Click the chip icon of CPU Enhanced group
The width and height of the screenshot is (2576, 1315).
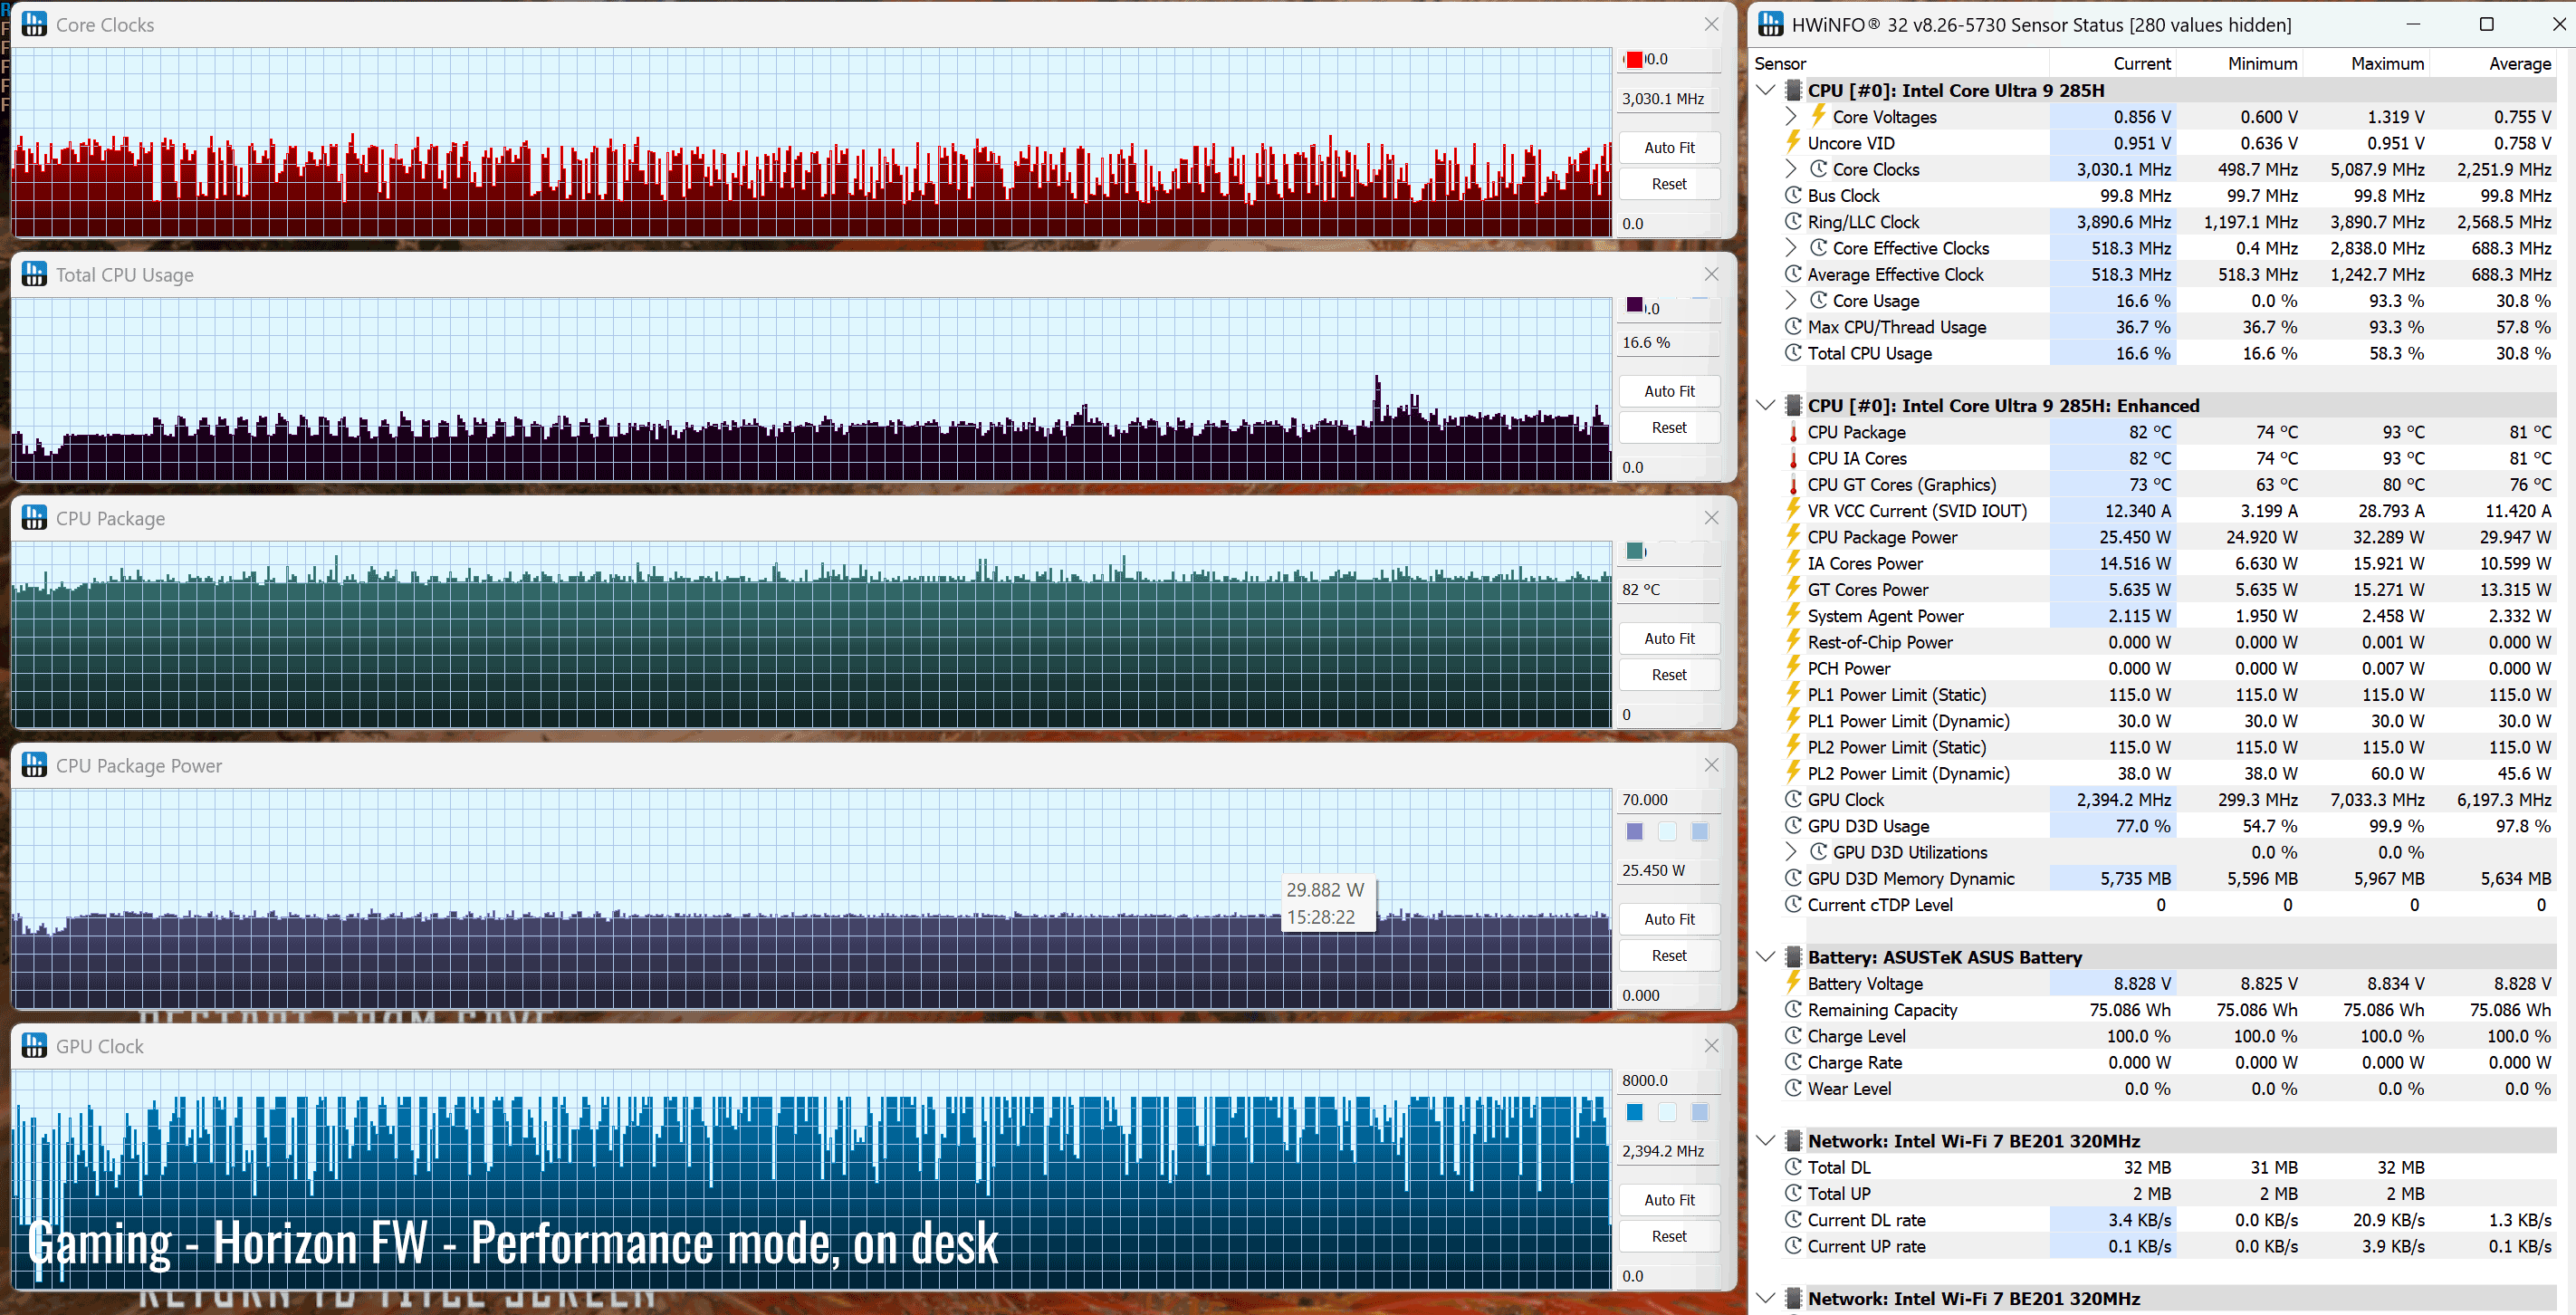pyautogui.click(x=1793, y=405)
